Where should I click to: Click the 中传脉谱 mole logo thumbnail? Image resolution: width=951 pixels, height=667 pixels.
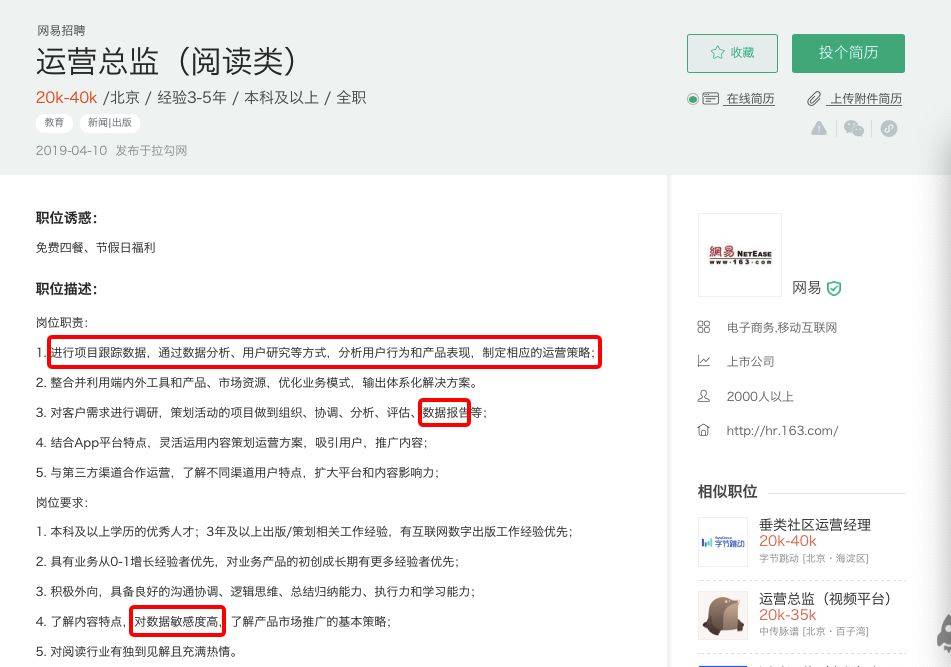[x=722, y=615]
